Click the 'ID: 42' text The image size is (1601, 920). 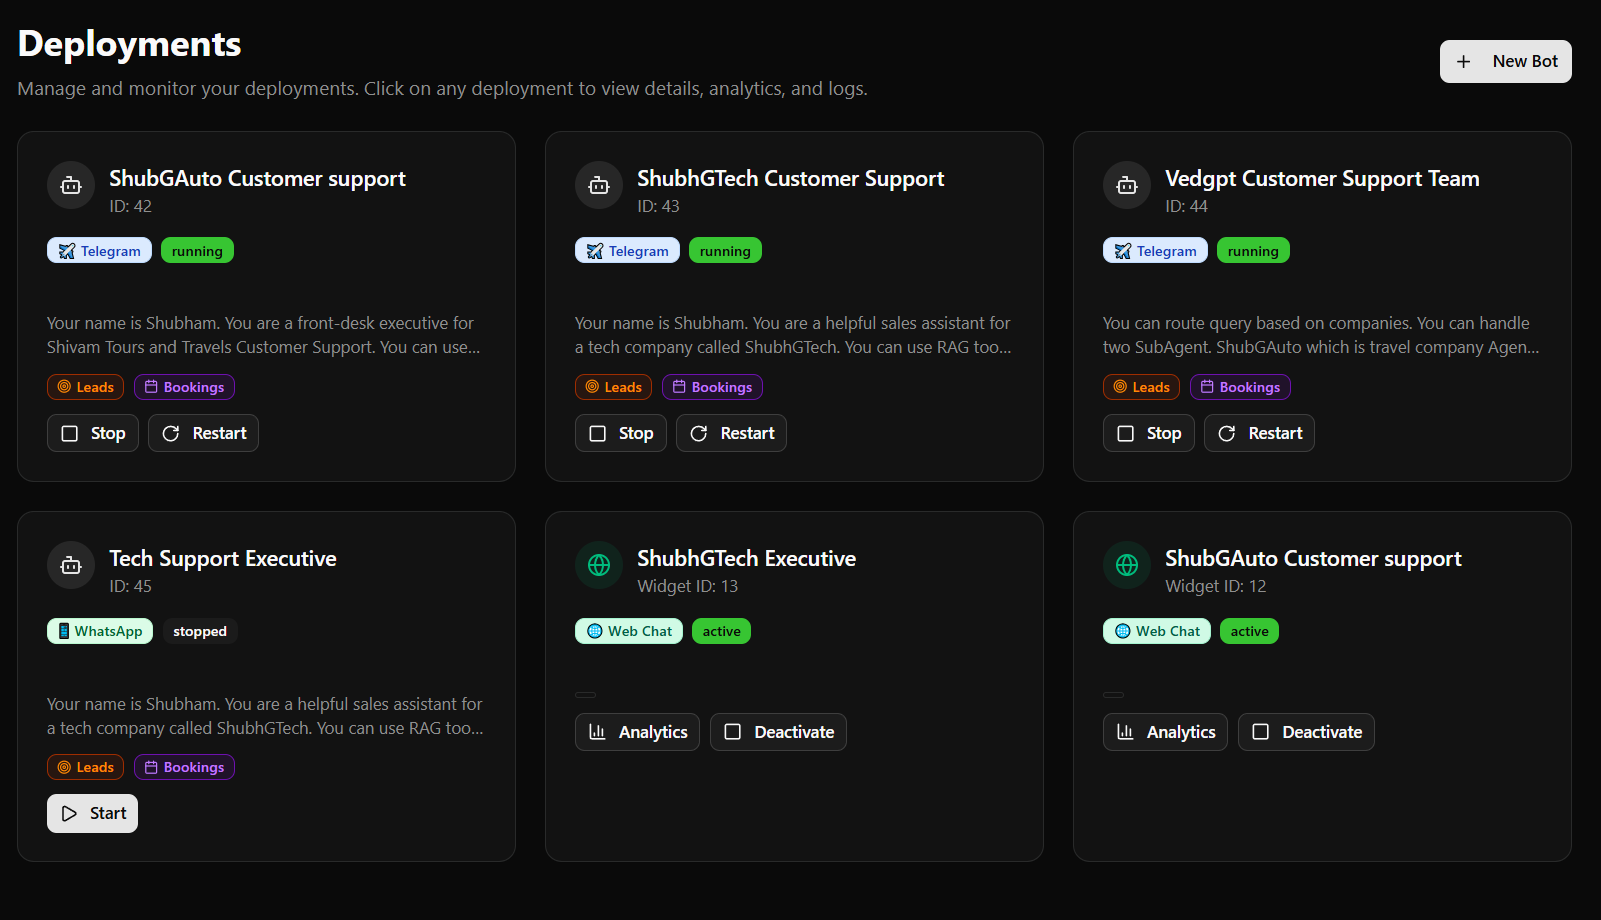[x=130, y=206]
